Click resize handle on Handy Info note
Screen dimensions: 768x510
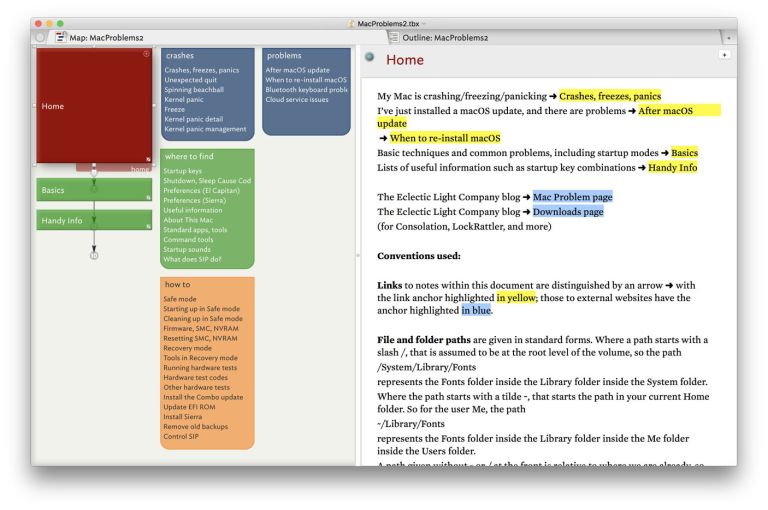[148, 226]
